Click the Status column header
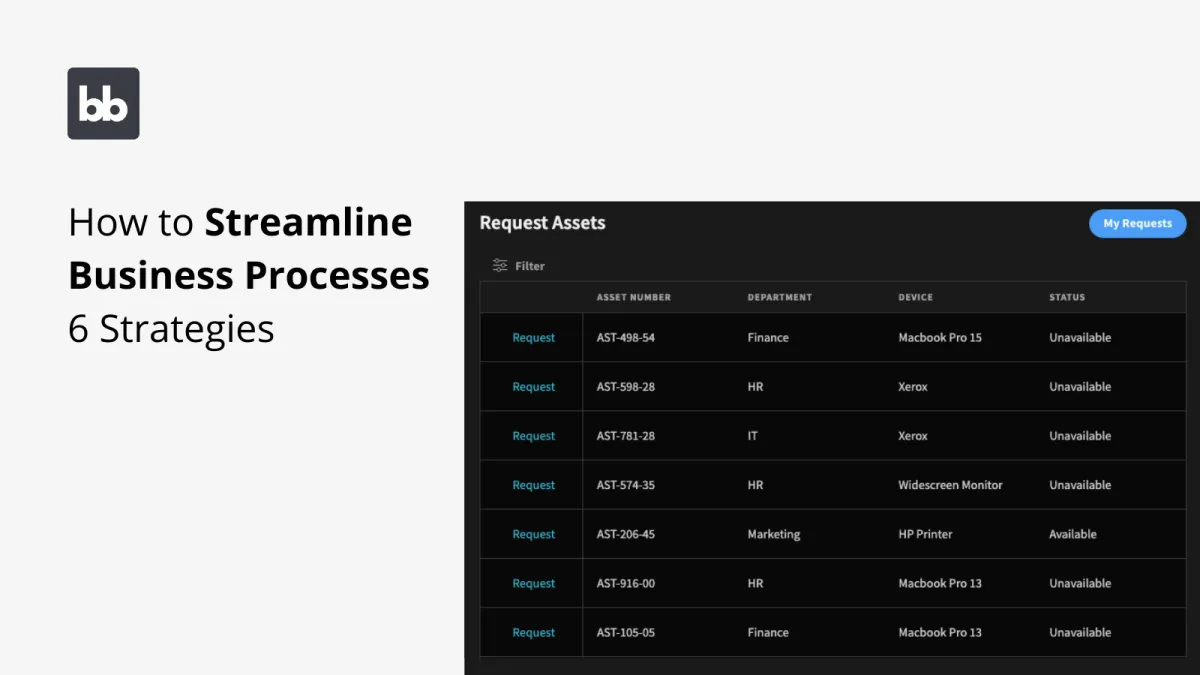This screenshot has width=1200, height=675. (1067, 297)
